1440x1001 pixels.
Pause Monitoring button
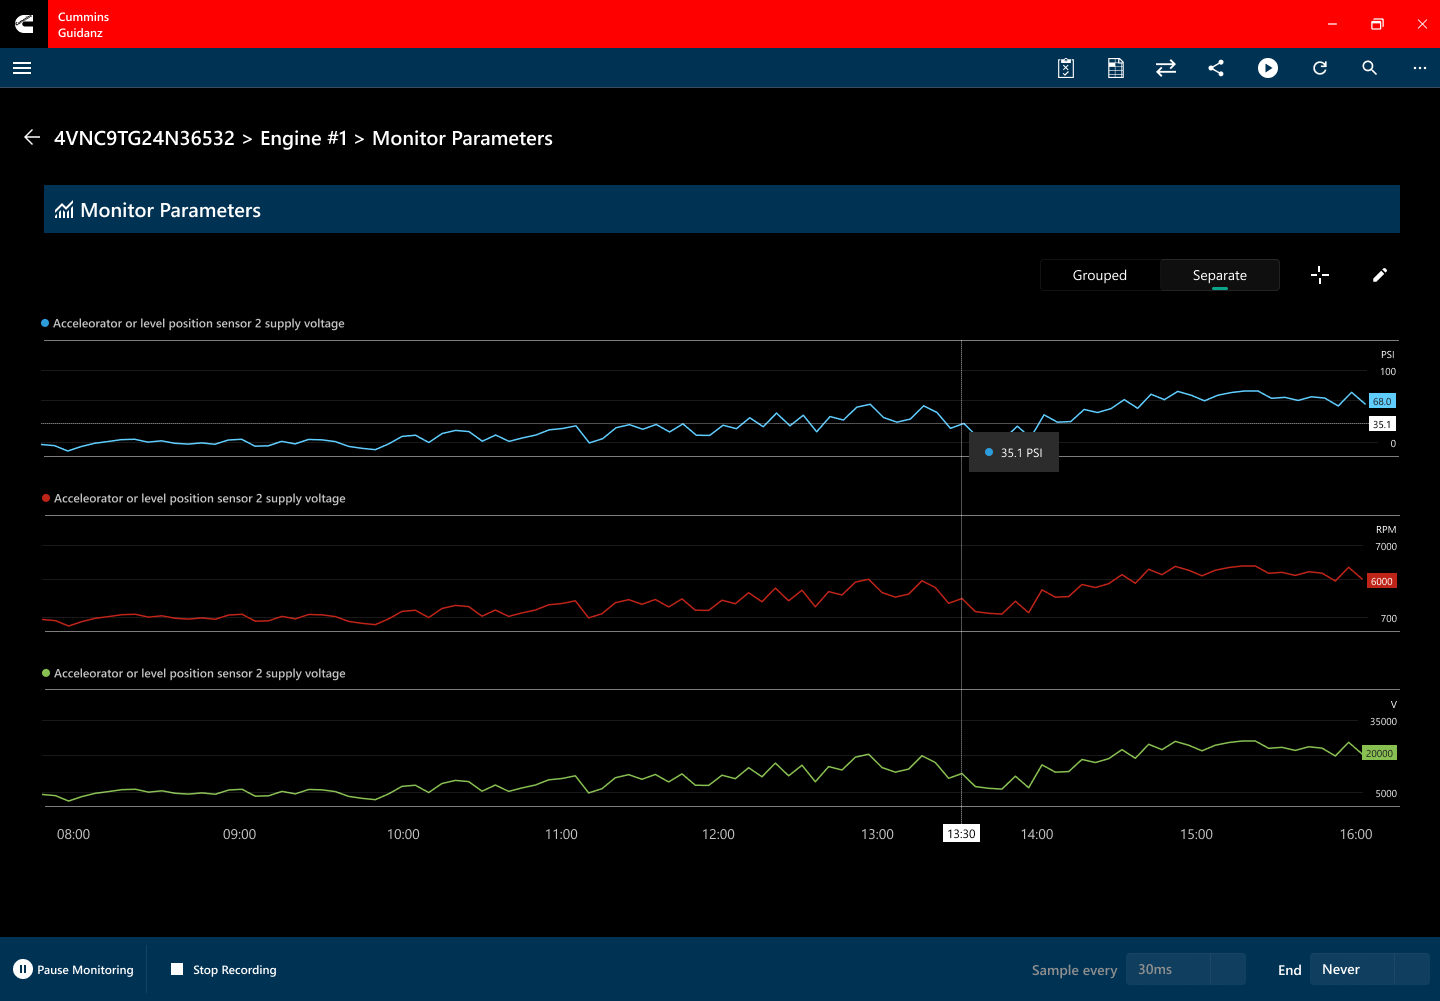coord(73,969)
